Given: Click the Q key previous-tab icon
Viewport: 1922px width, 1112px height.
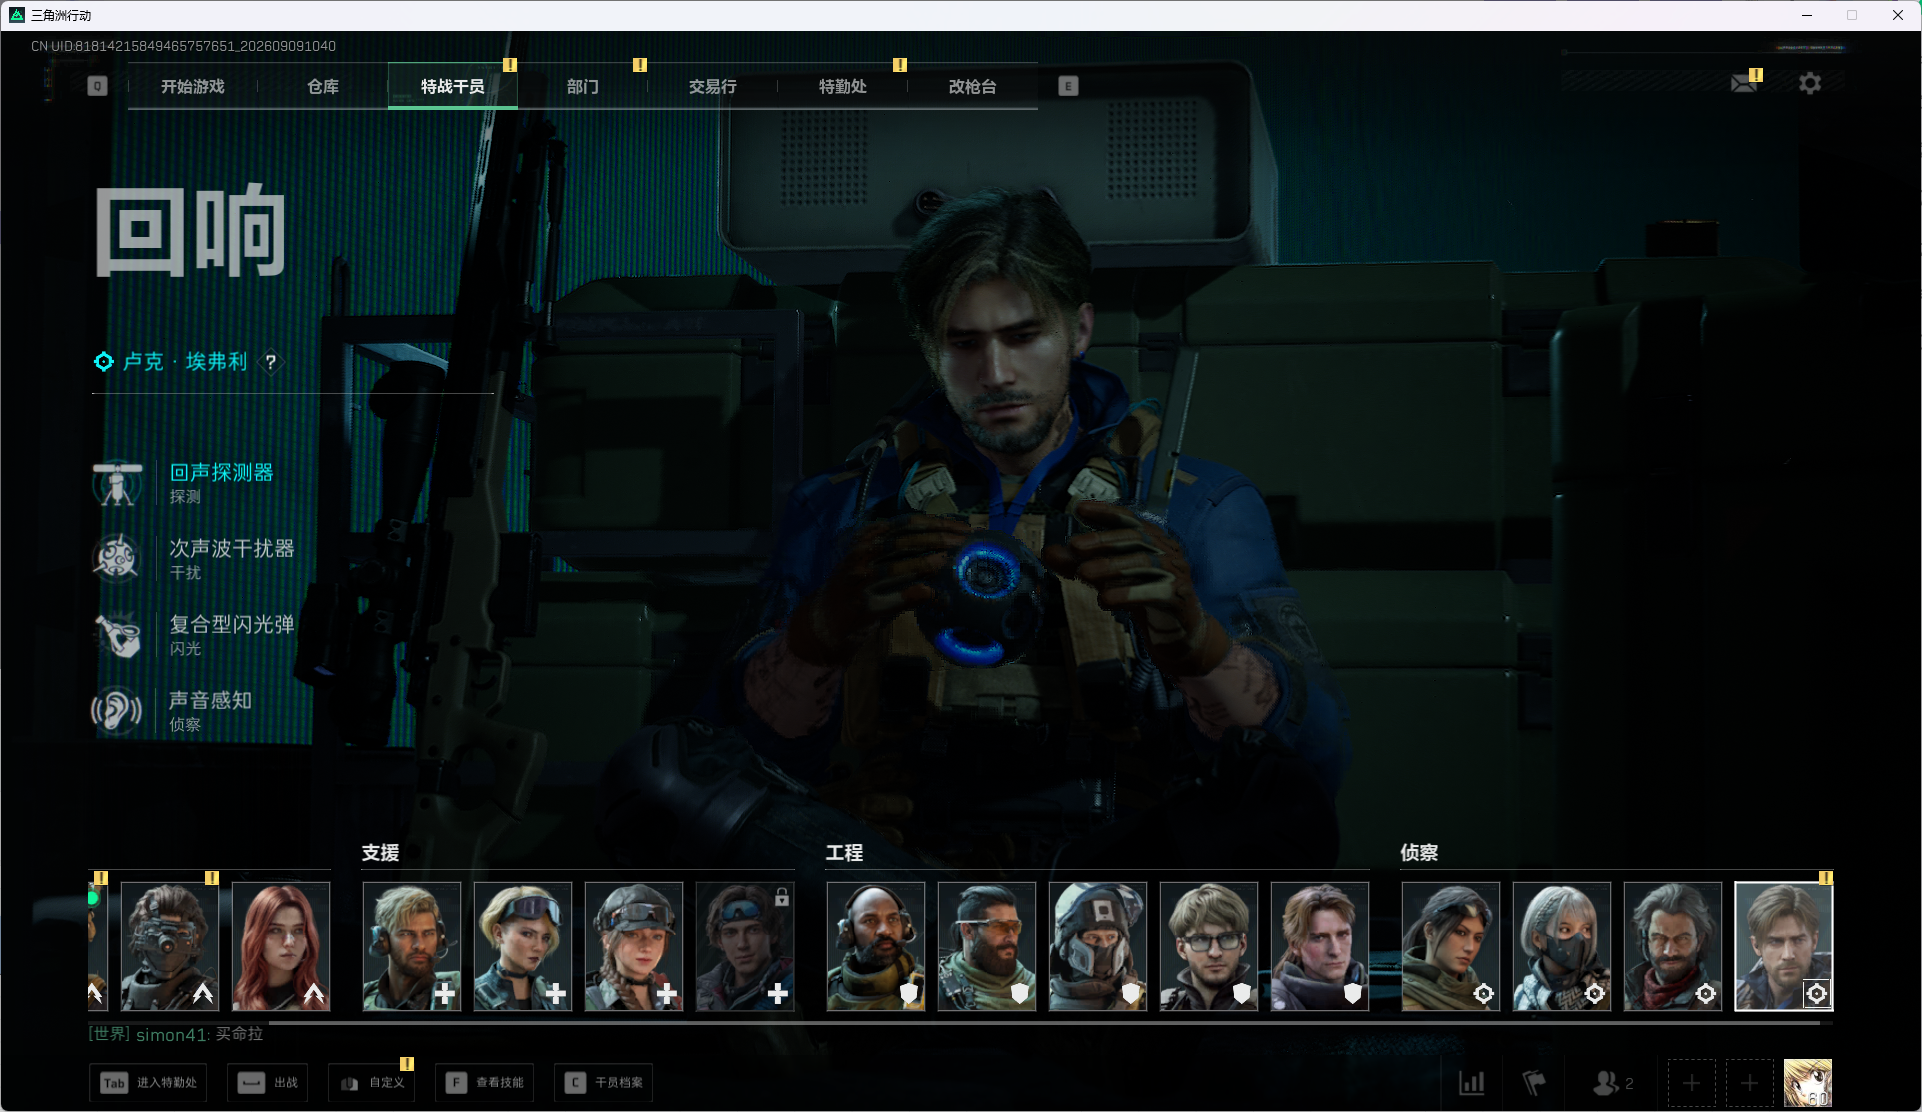Looking at the screenshot, I should [x=97, y=86].
